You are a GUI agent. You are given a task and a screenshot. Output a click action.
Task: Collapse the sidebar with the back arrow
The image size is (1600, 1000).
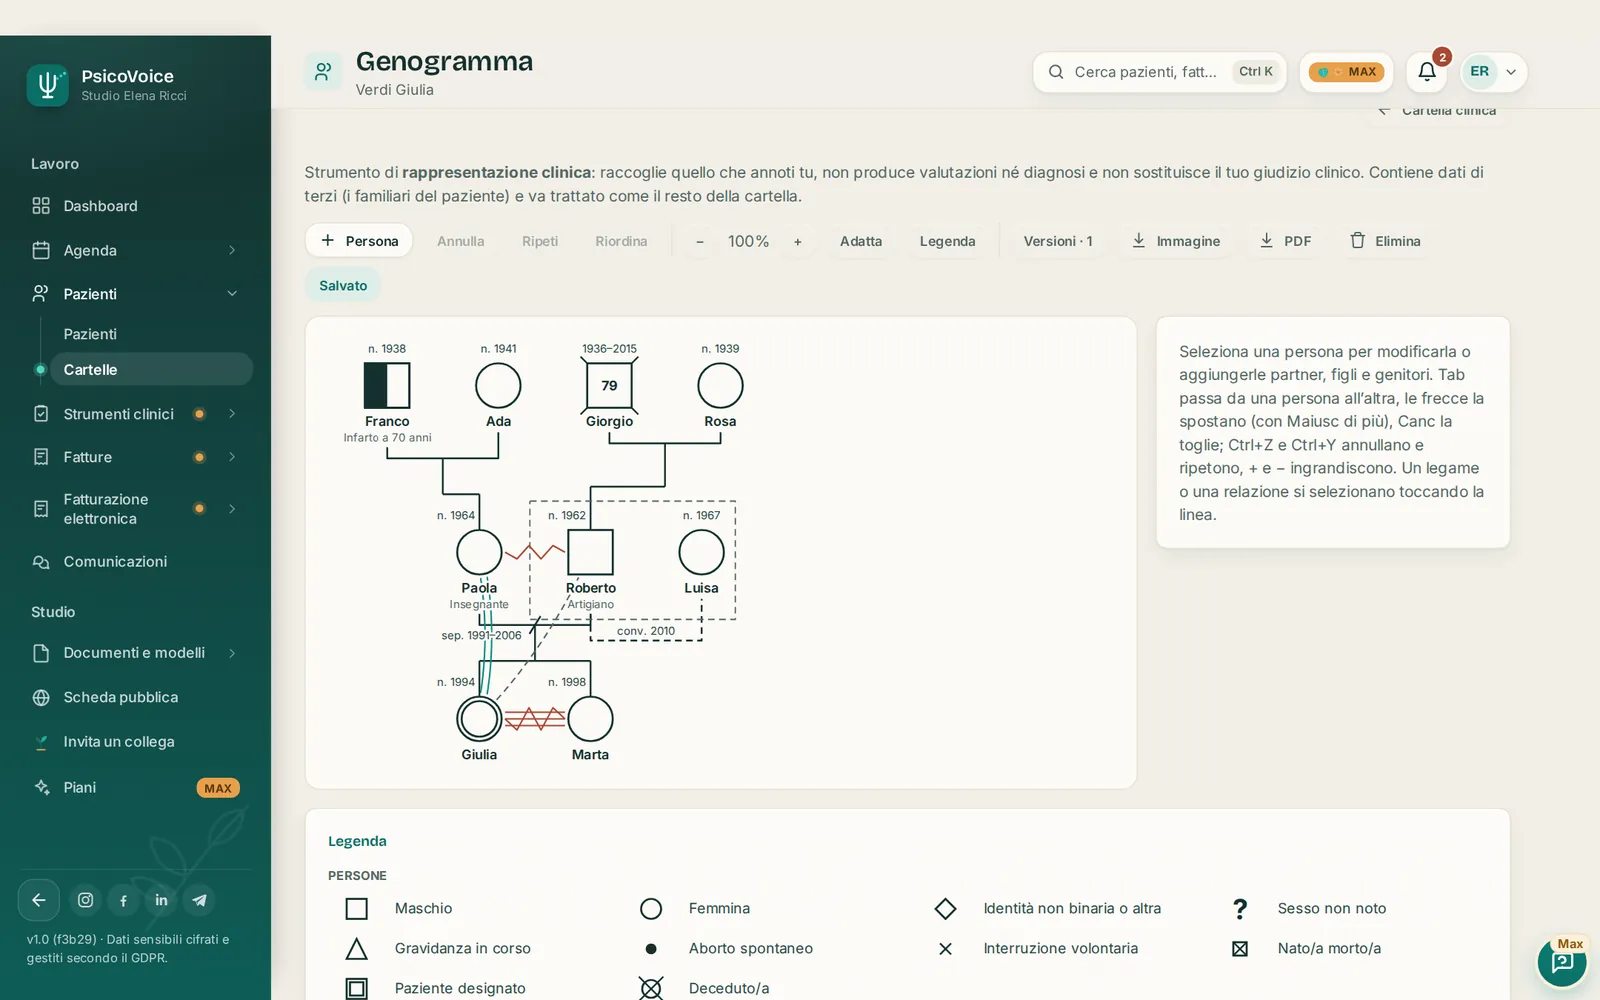tap(39, 900)
